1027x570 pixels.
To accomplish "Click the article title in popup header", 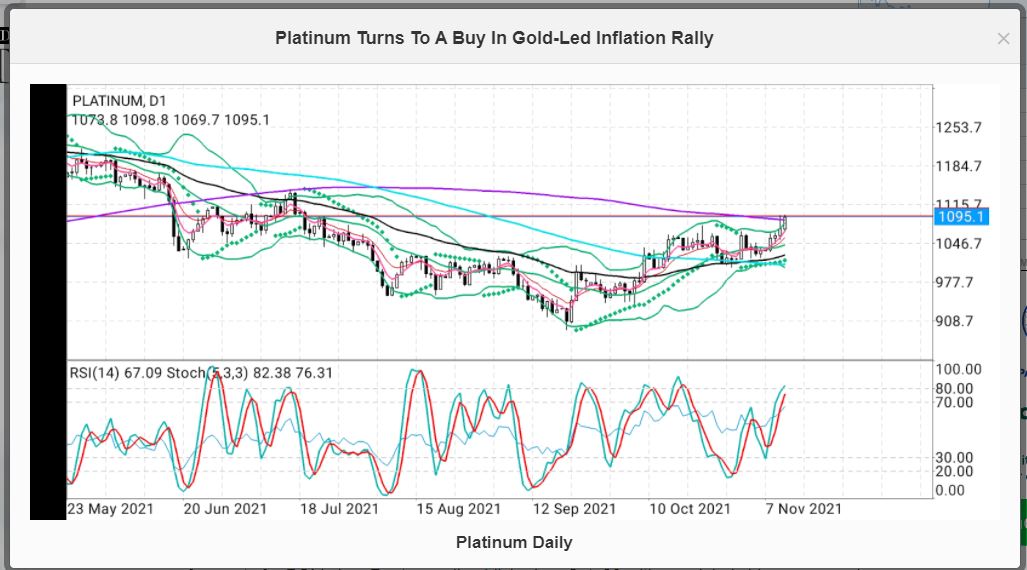I will [x=494, y=38].
